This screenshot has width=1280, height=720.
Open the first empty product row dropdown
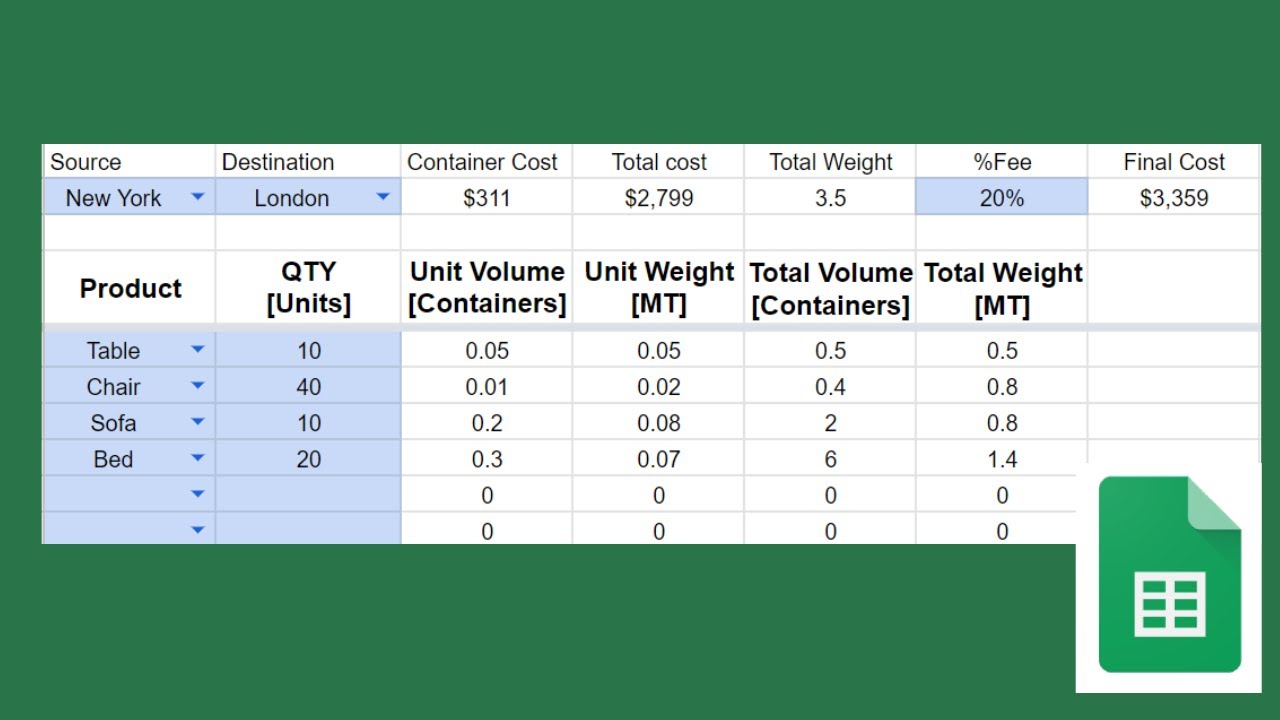[x=198, y=494]
